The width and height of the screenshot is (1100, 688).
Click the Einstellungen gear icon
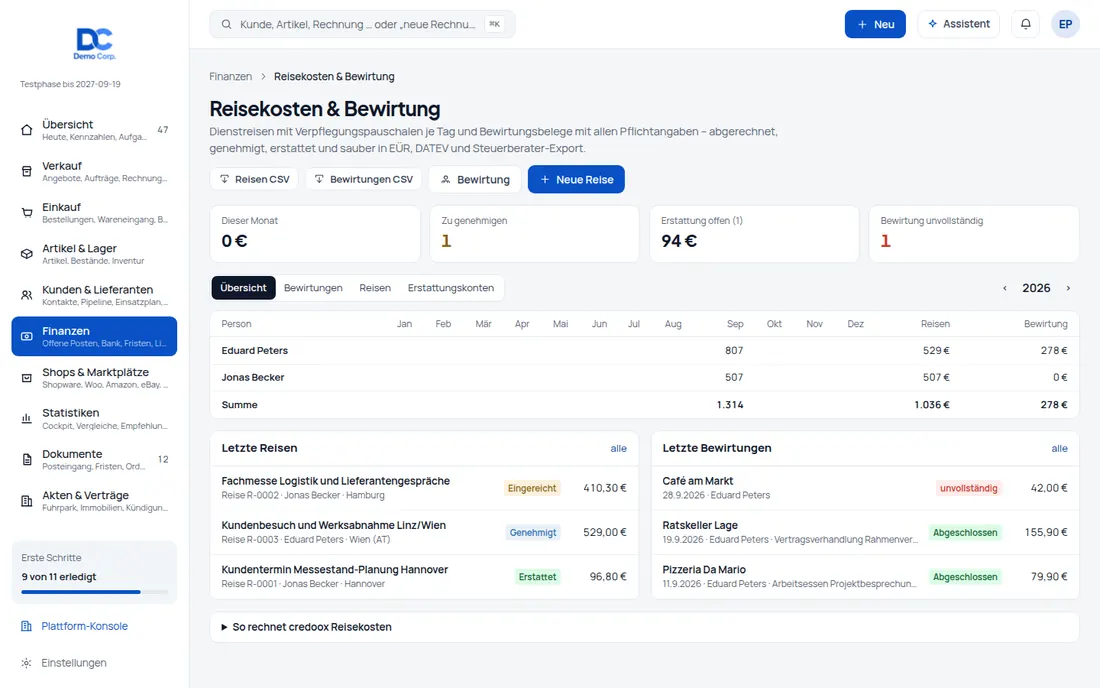(x=26, y=663)
